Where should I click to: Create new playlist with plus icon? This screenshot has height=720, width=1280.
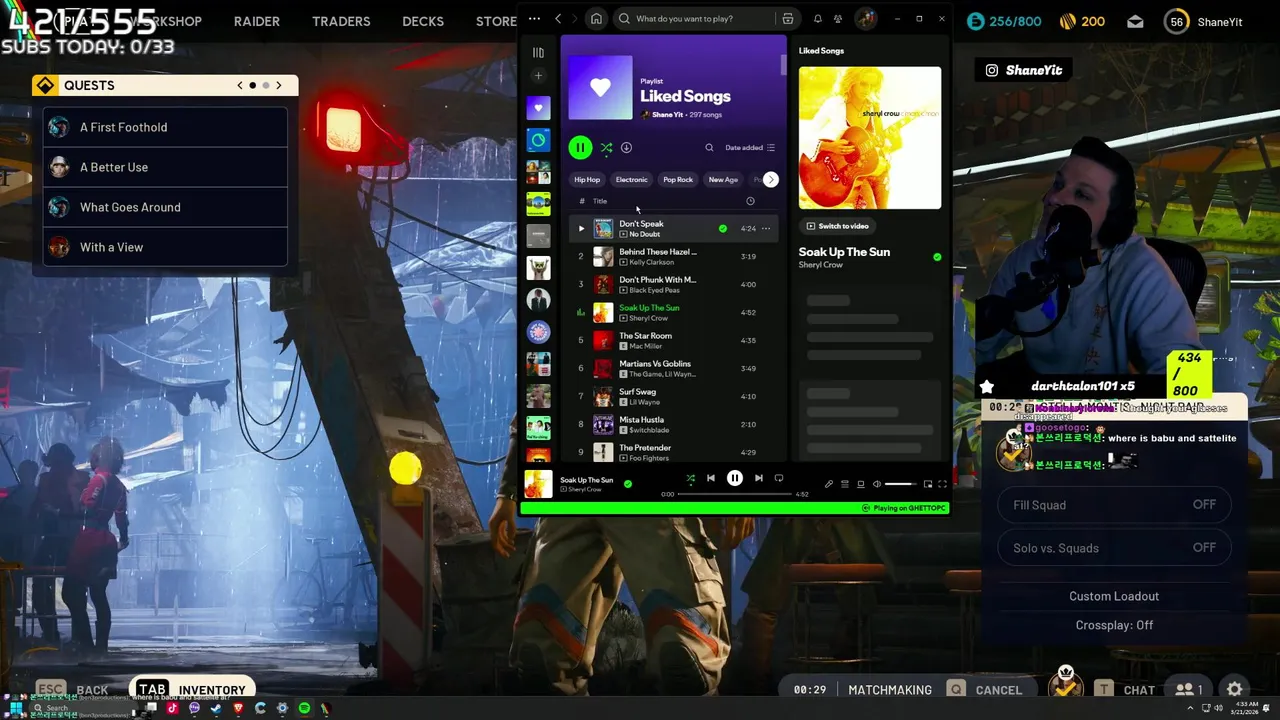click(538, 76)
